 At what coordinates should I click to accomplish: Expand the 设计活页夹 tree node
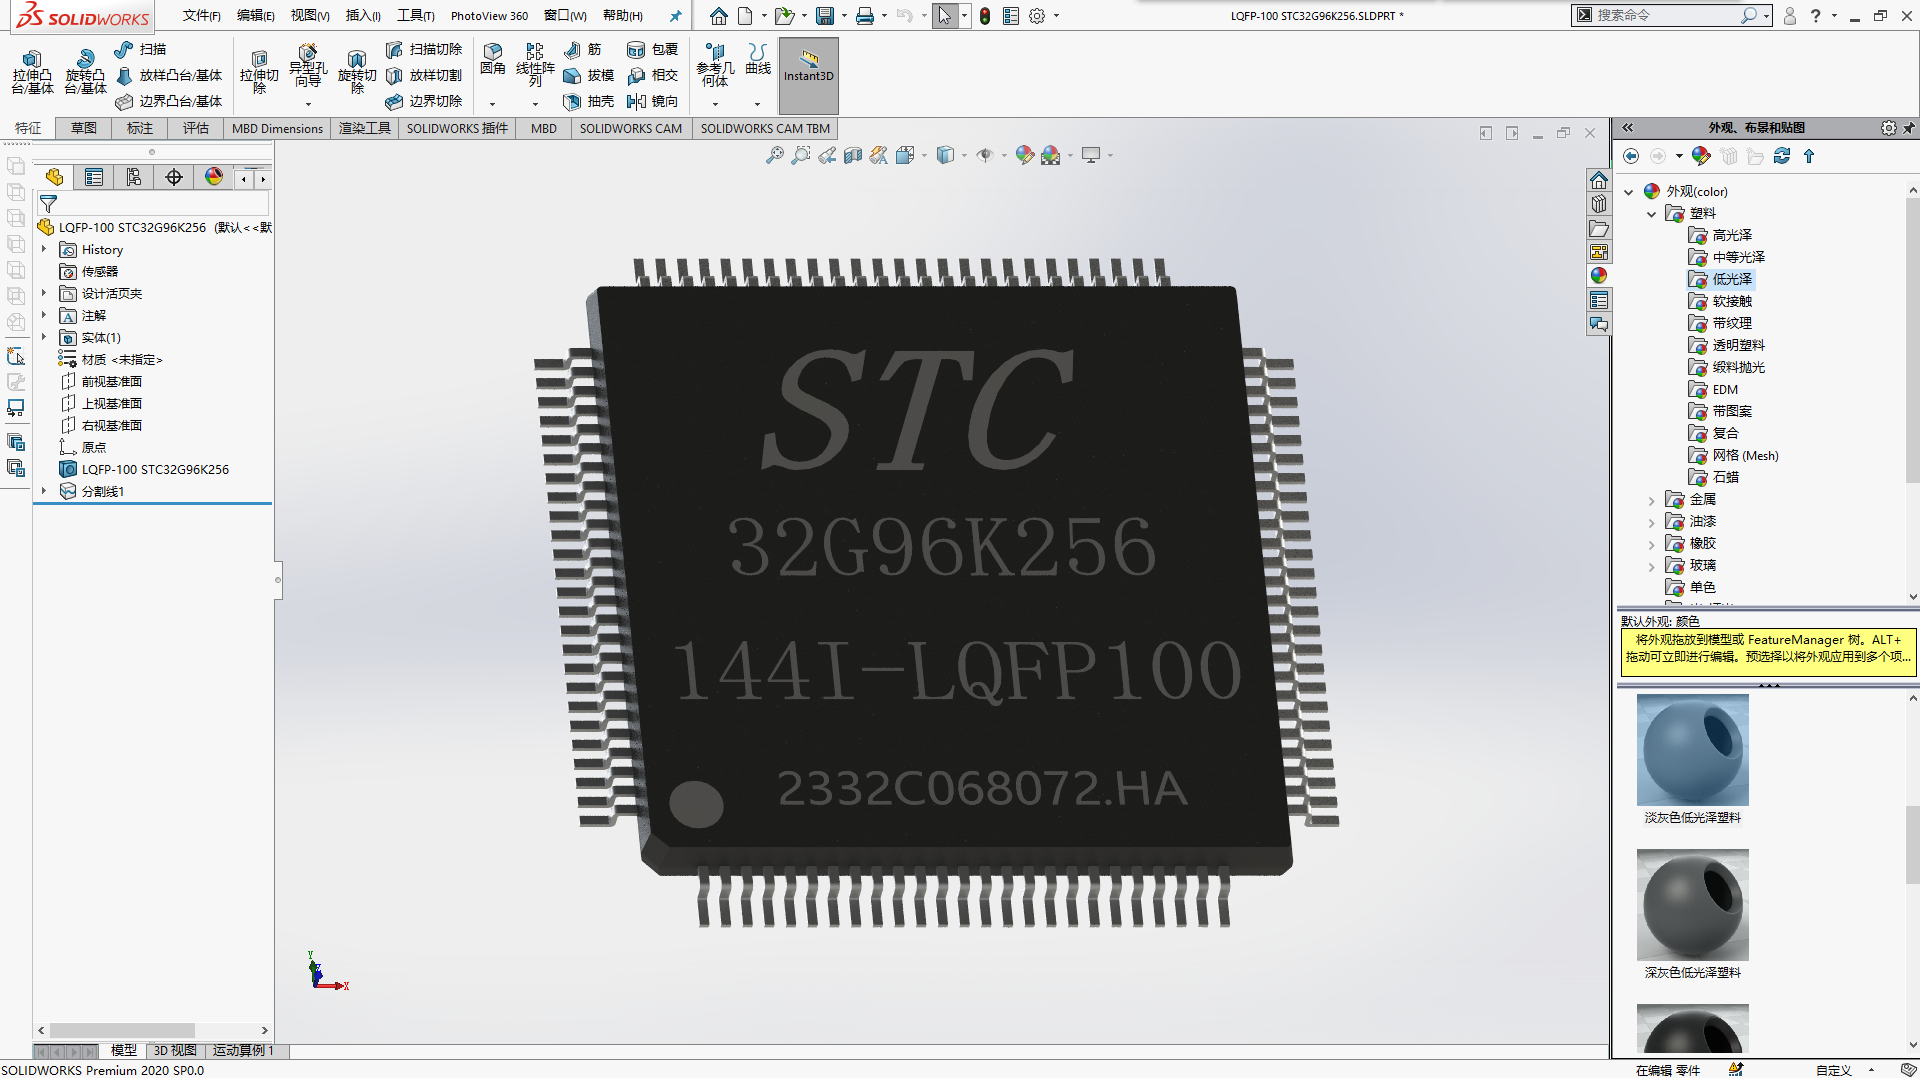pyautogui.click(x=44, y=293)
